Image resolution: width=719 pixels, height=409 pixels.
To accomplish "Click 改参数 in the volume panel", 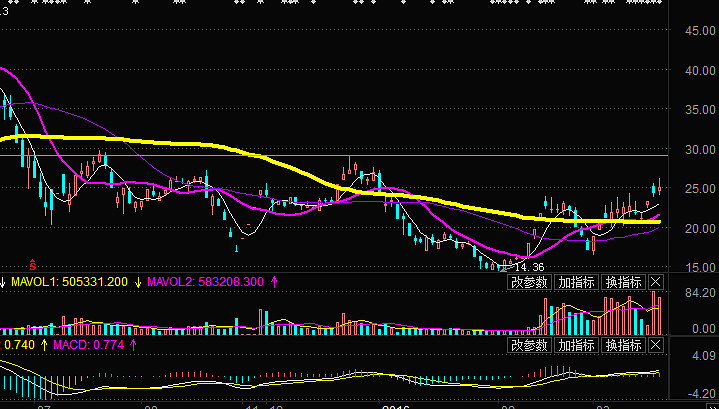I will tap(529, 282).
